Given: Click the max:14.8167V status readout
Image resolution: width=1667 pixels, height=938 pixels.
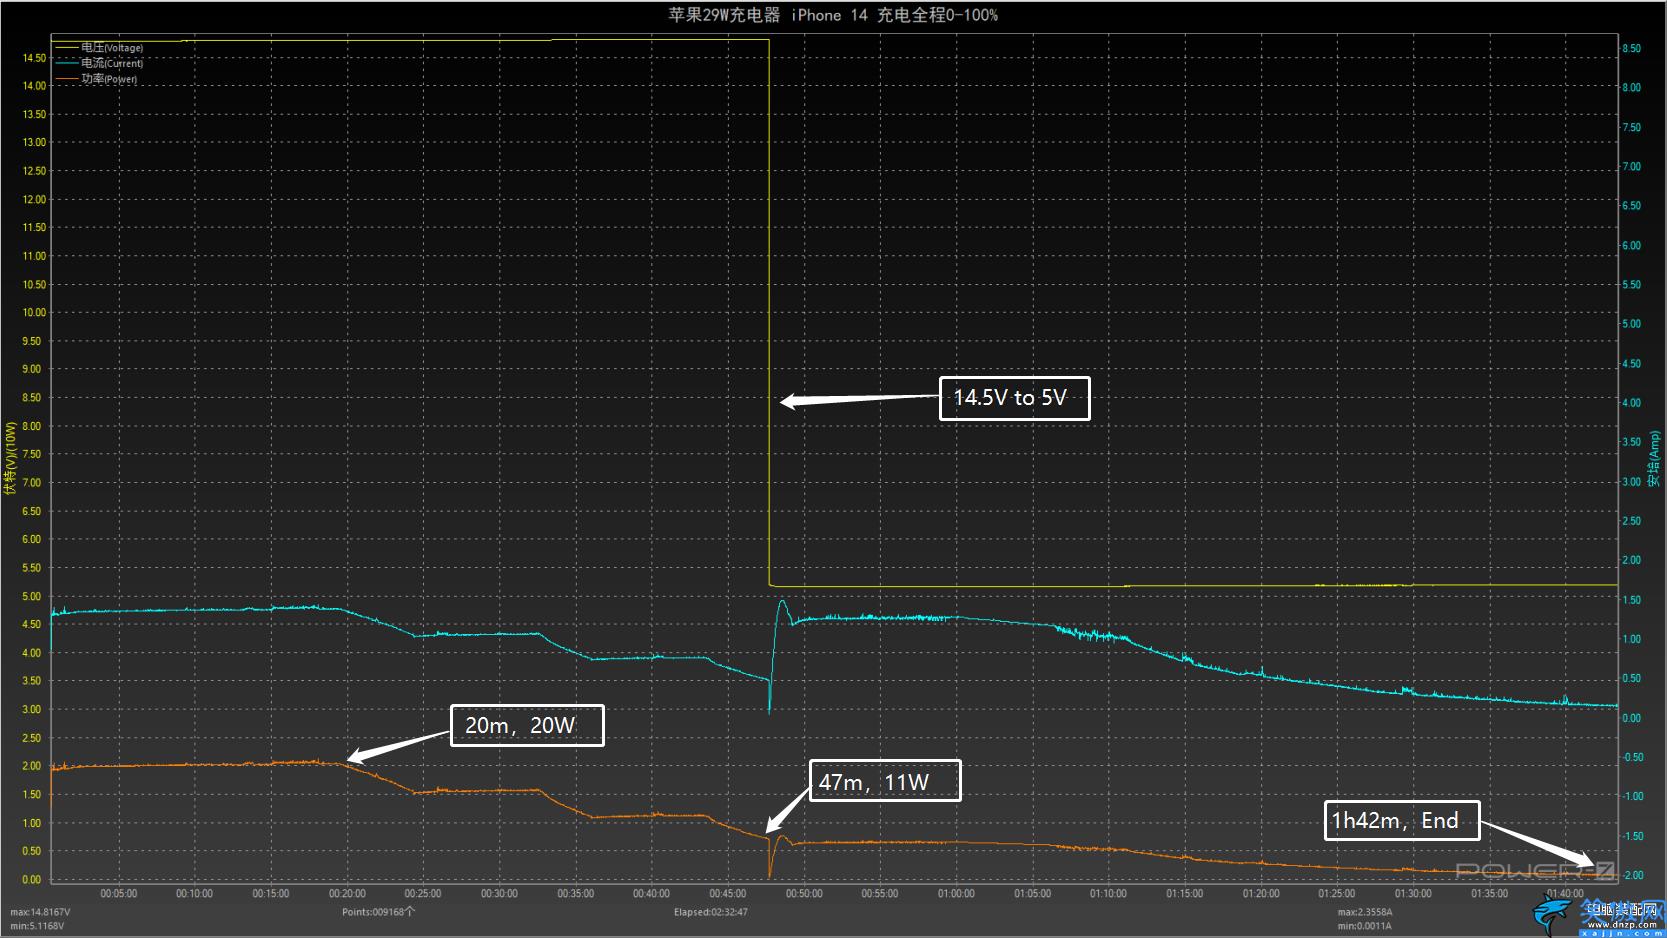Looking at the screenshot, I should tap(41, 912).
